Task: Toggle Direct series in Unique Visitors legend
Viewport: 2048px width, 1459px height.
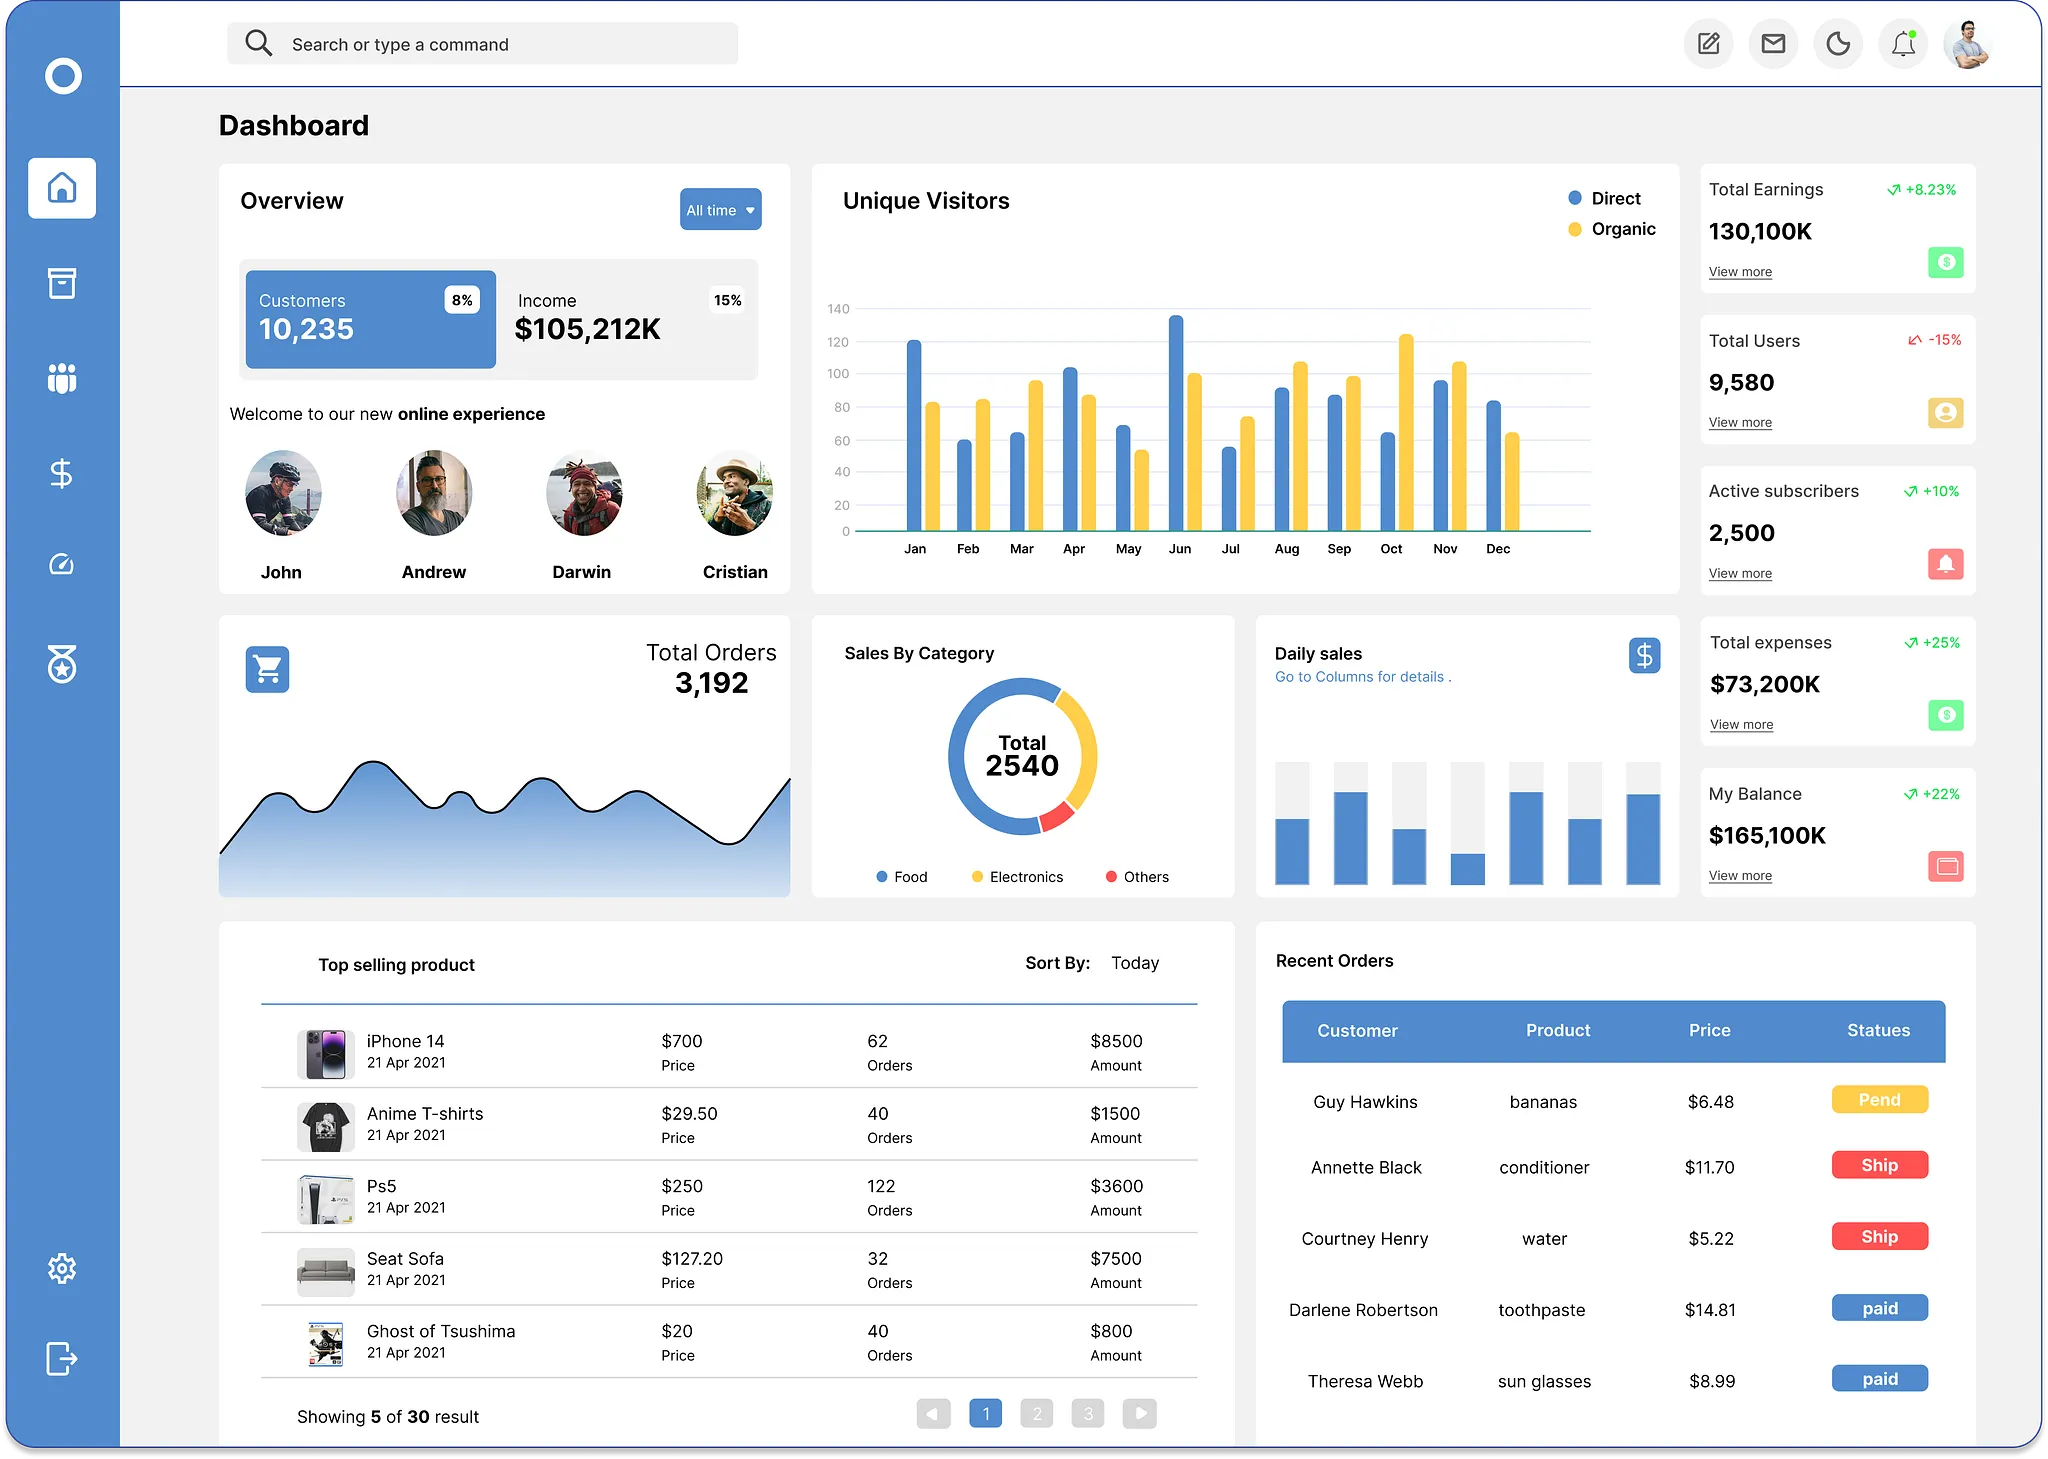Action: (1605, 198)
